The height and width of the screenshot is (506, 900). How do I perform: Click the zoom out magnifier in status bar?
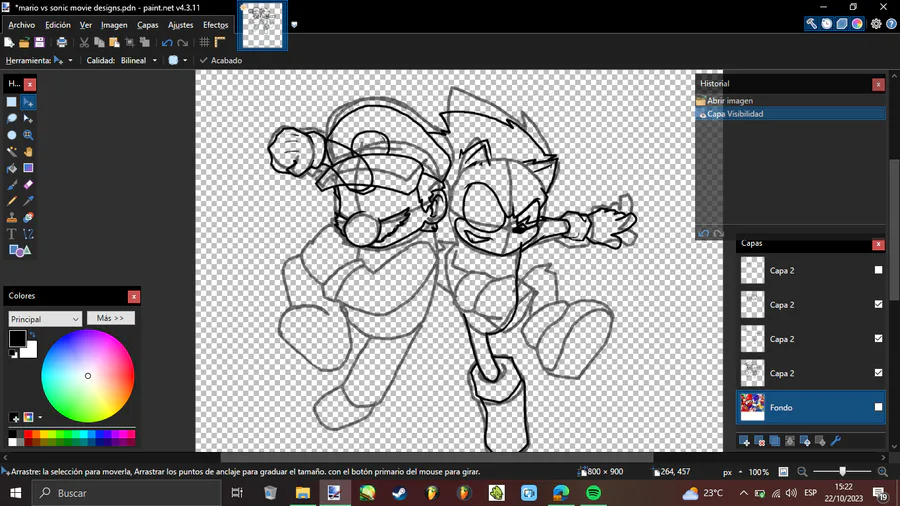click(802, 472)
